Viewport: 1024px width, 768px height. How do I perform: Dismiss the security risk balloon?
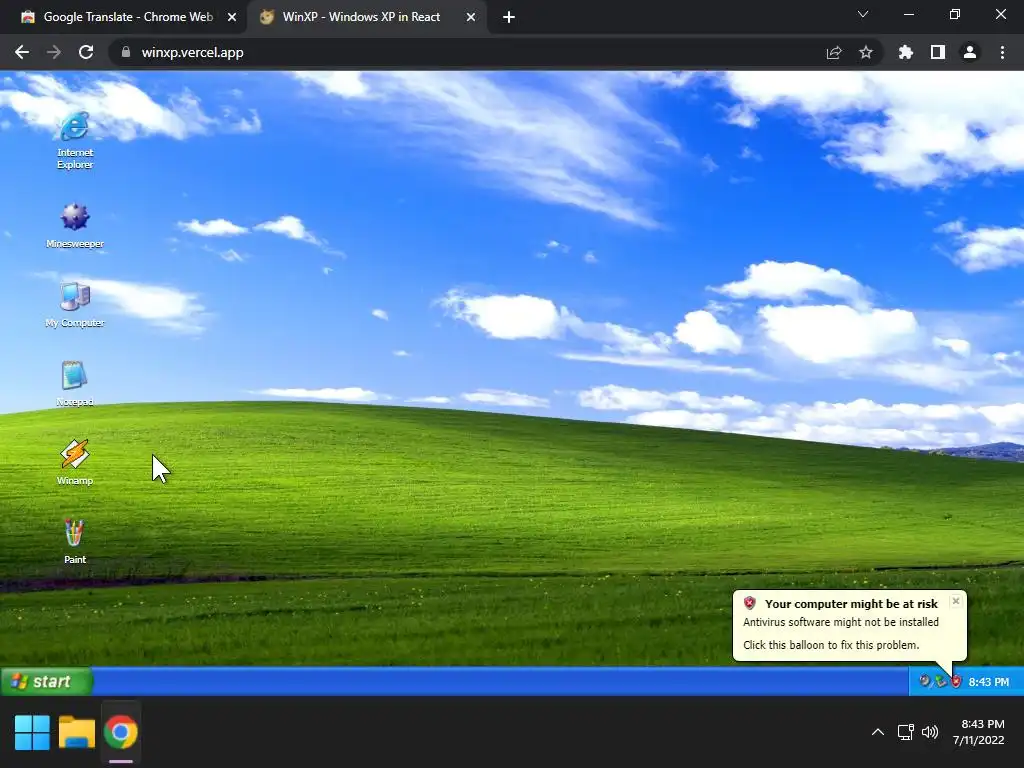pos(955,601)
